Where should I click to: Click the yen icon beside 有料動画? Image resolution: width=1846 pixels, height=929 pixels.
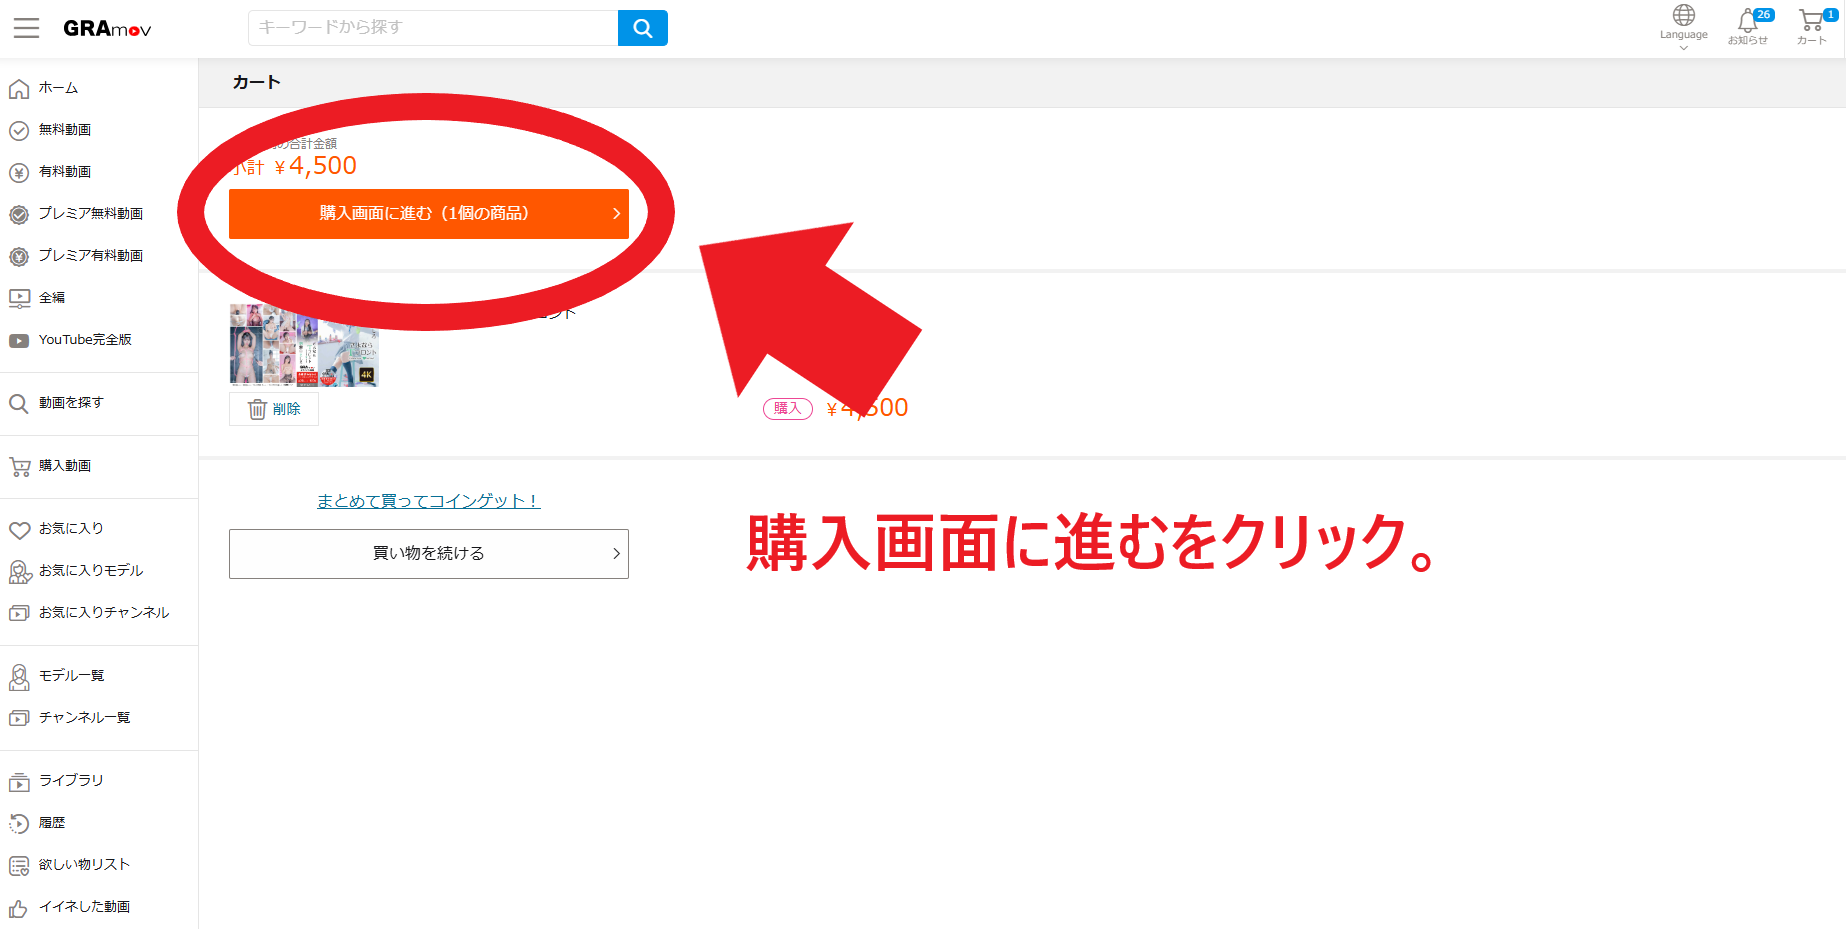tap(19, 173)
